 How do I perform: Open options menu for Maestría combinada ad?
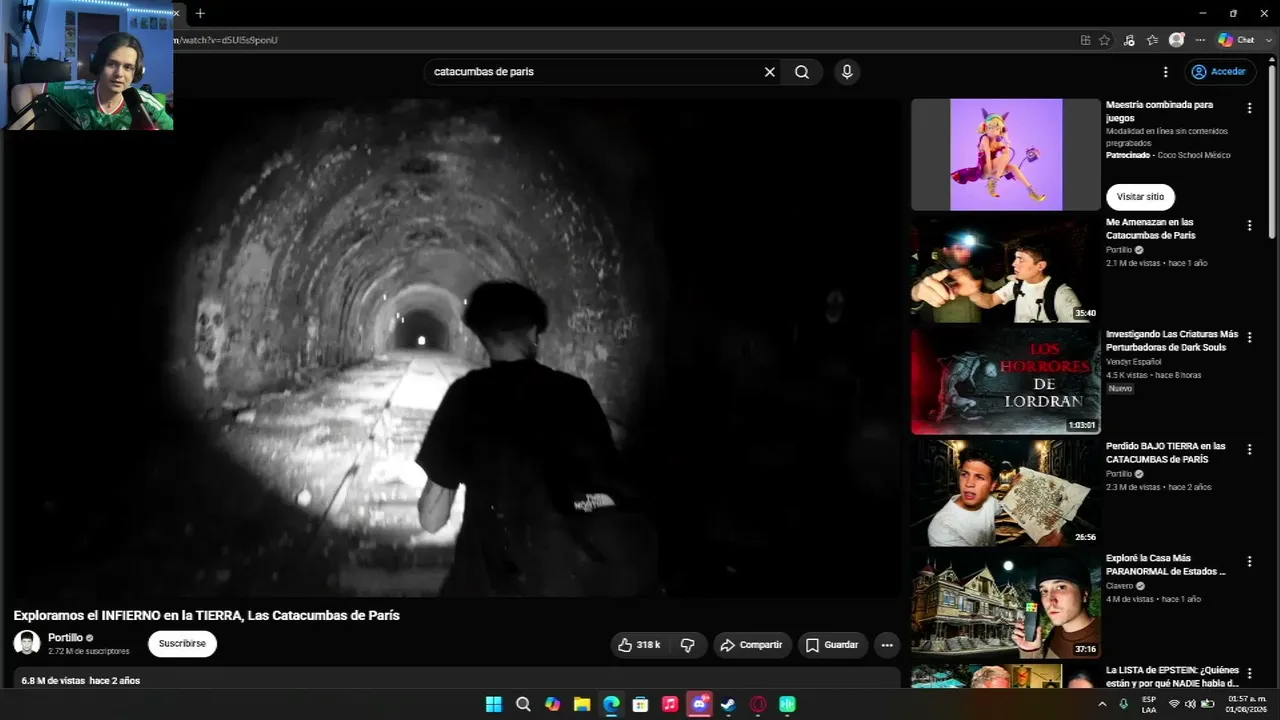[1249, 108]
